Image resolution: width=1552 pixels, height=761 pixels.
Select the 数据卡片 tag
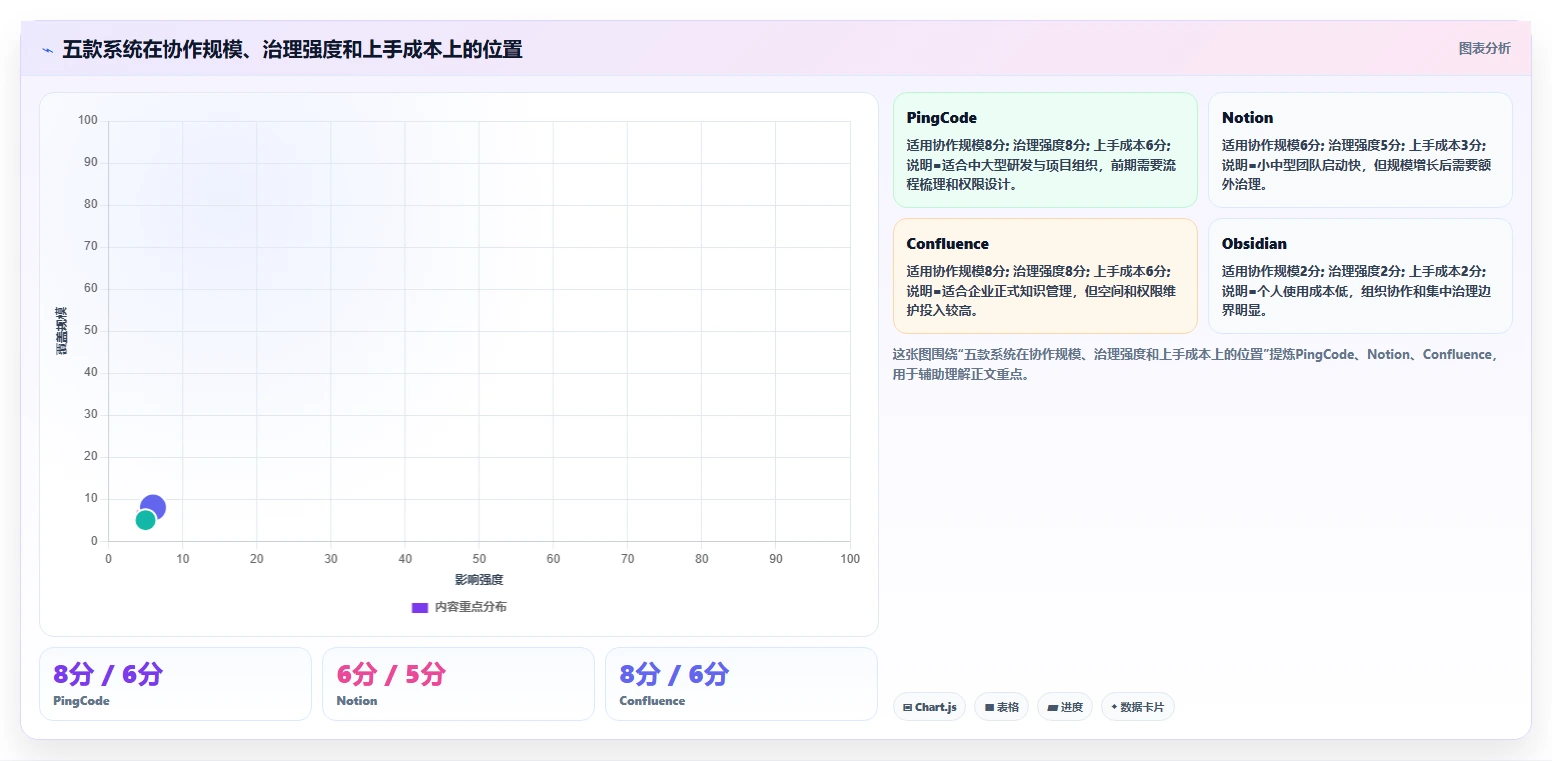pyautogui.click(x=1138, y=707)
